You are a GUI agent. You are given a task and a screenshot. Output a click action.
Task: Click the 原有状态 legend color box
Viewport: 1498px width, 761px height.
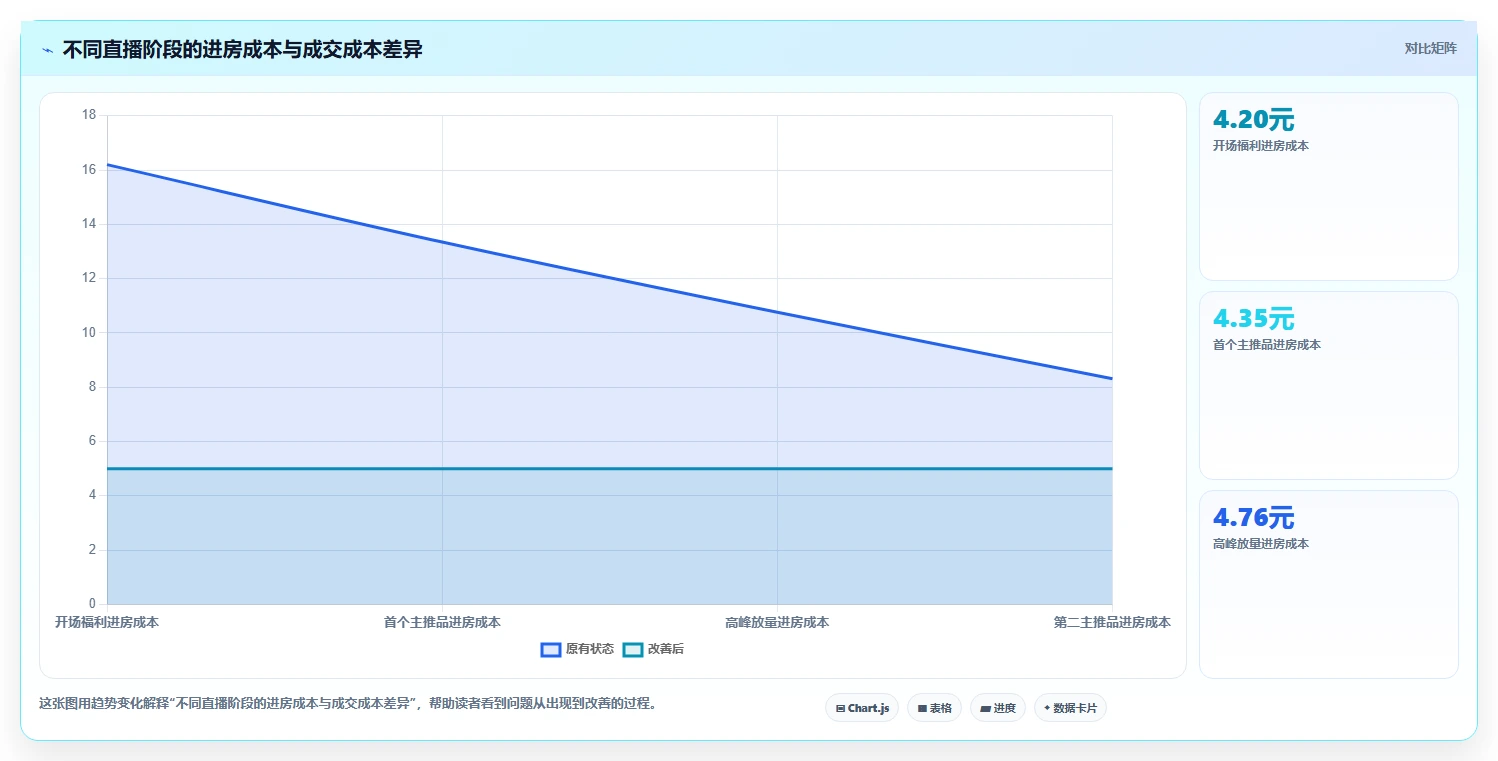[551, 649]
